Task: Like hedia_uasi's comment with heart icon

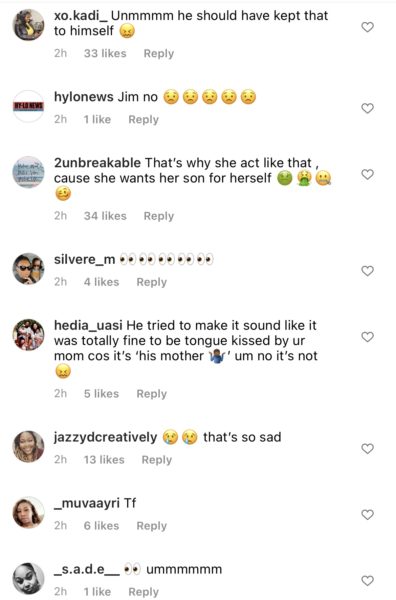Action: (x=367, y=337)
